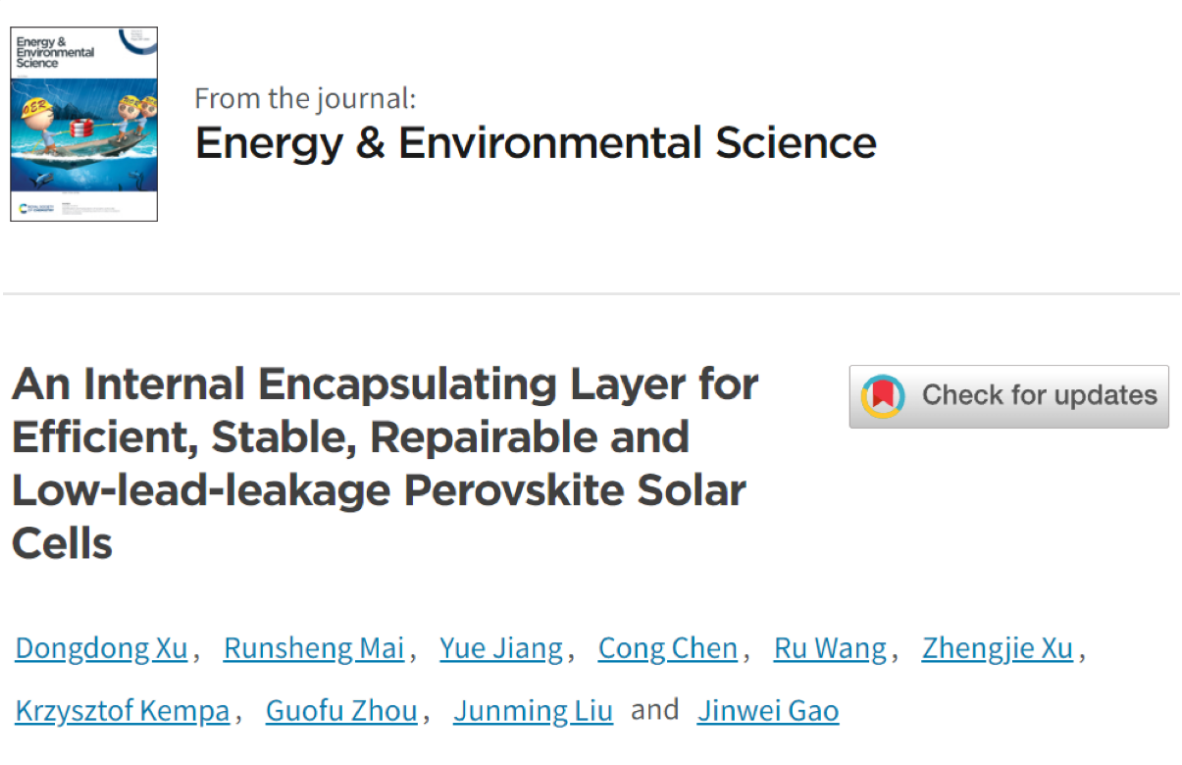Open Zhengjie Xu's author link

click(x=997, y=648)
